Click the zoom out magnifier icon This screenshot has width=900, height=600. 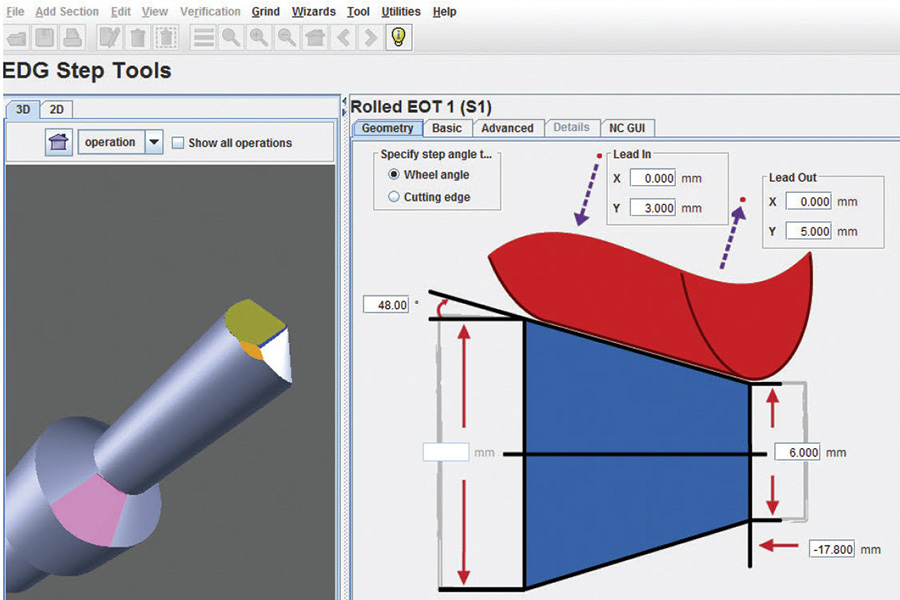(287, 38)
